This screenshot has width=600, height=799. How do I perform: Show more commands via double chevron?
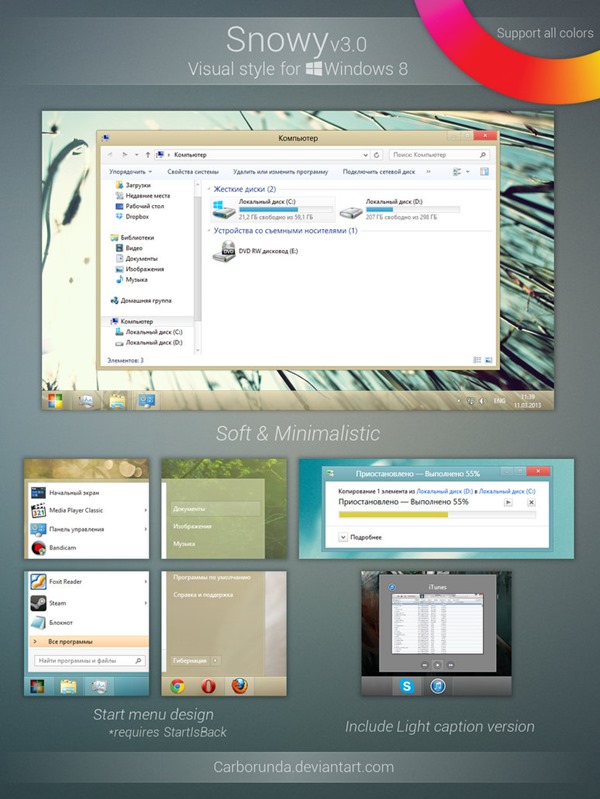coord(428,172)
